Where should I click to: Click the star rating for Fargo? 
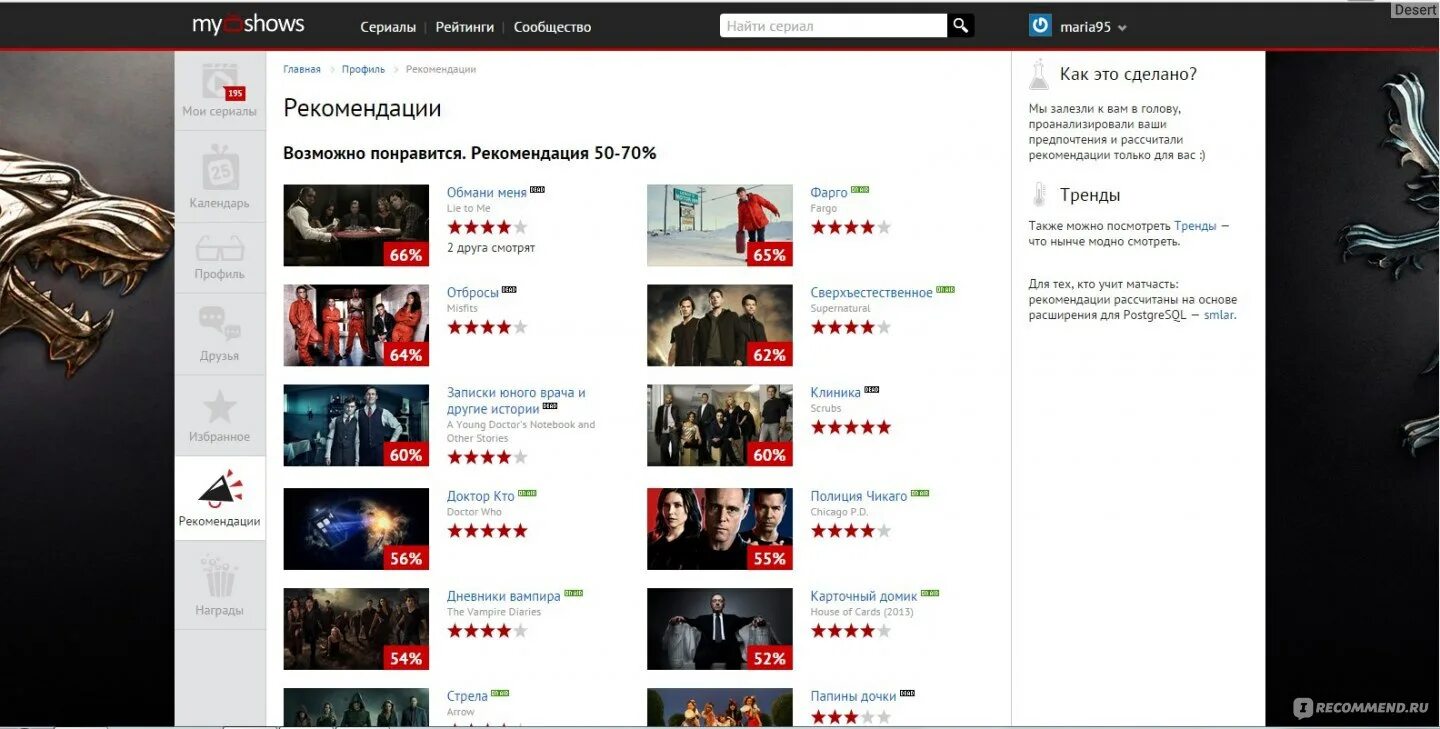click(851, 227)
